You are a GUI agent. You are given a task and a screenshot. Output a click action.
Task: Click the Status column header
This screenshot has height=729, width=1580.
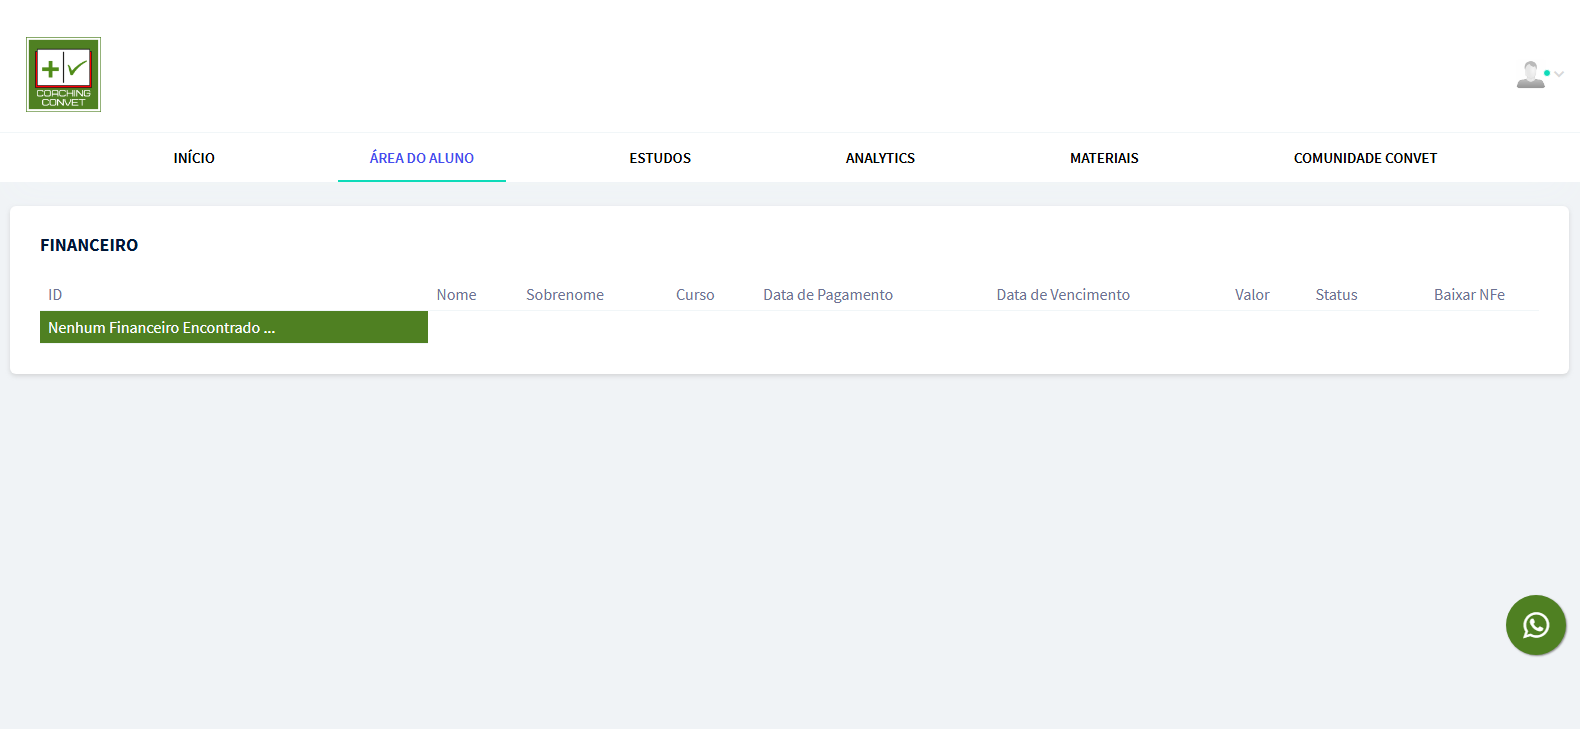[1336, 295]
